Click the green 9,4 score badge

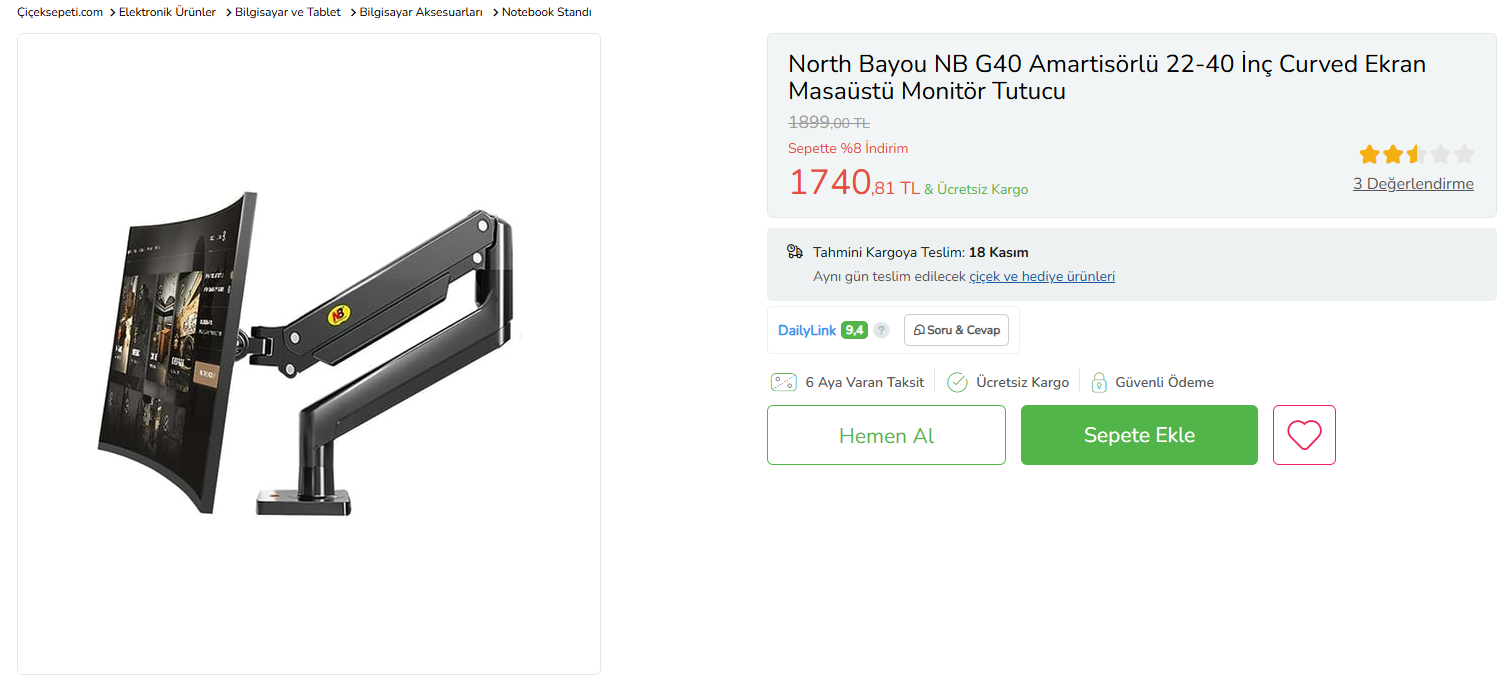pos(854,330)
